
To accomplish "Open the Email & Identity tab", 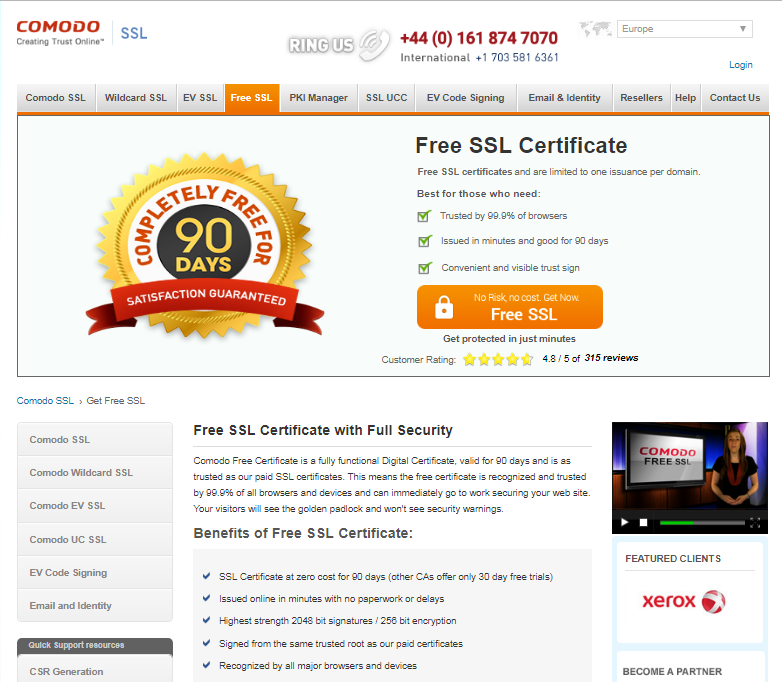I will click(564, 98).
